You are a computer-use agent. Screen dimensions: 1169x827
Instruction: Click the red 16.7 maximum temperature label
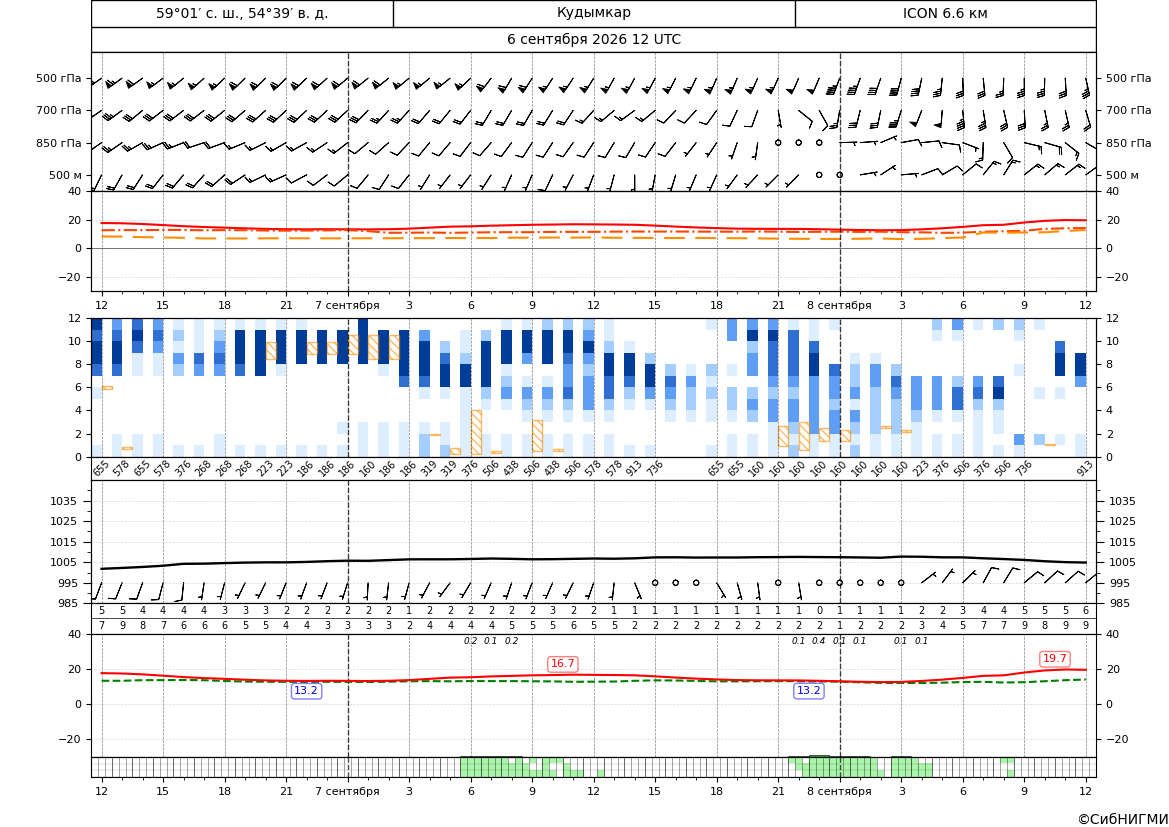click(x=562, y=664)
